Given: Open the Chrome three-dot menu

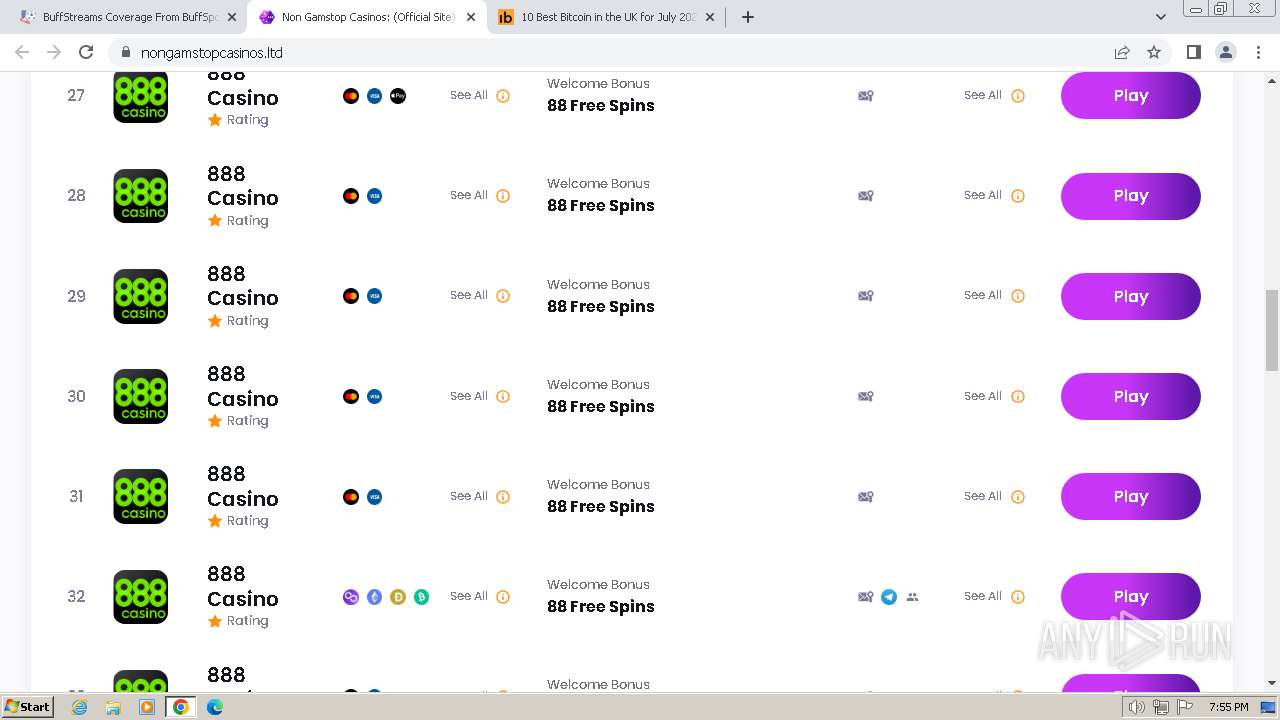Looking at the screenshot, I should coord(1259,52).
